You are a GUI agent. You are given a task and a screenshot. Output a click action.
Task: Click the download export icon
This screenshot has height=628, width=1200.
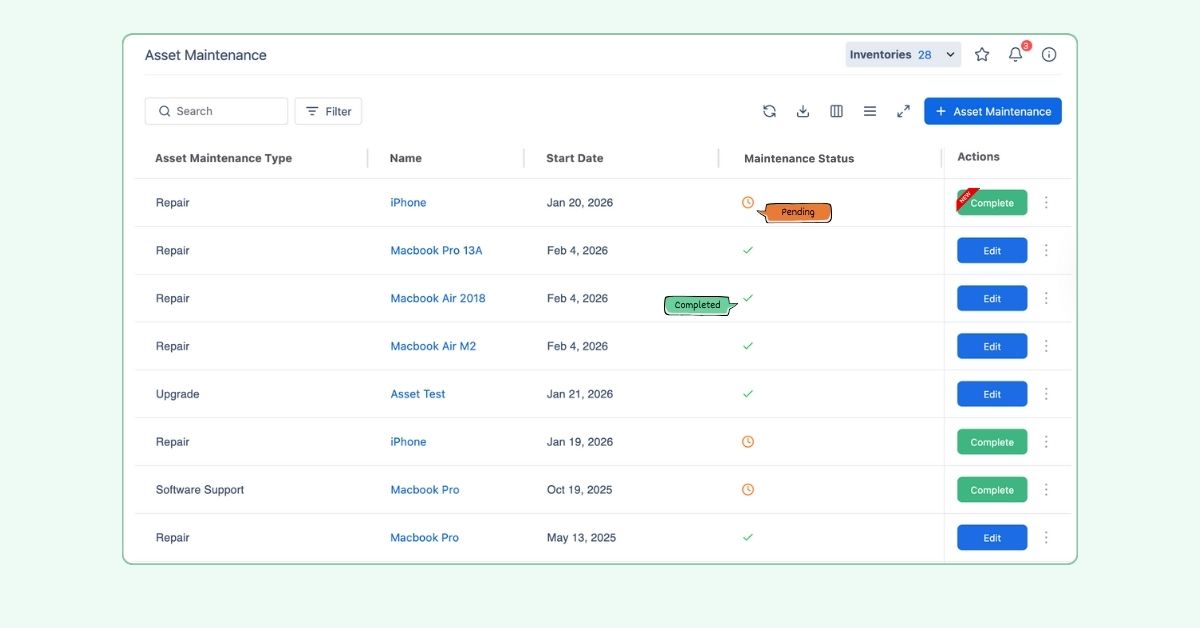[803, 111]
